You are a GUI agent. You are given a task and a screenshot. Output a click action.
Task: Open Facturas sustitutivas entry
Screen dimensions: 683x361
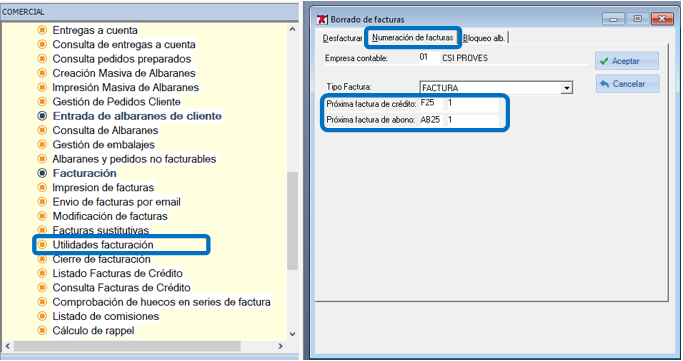[x=101, y=230]
